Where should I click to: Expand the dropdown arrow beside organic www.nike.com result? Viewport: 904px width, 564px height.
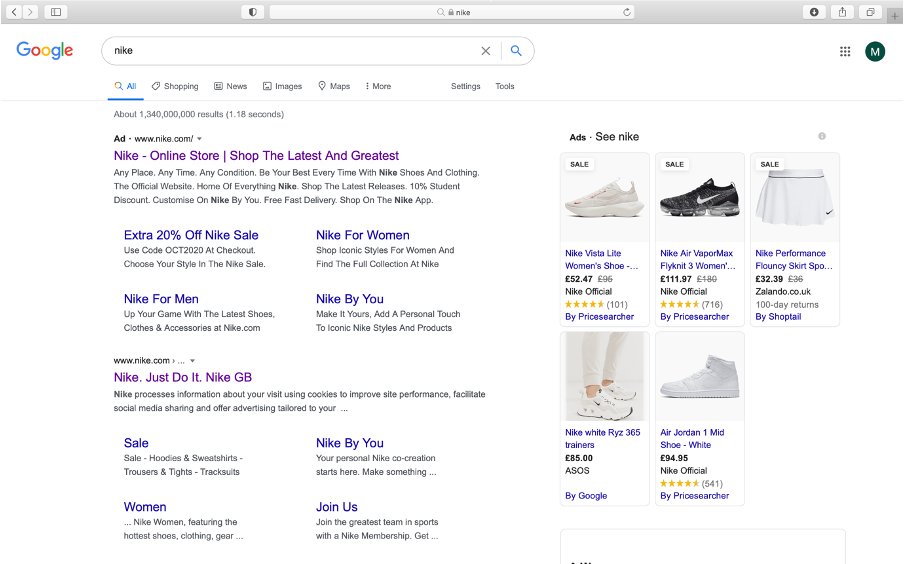193,361
